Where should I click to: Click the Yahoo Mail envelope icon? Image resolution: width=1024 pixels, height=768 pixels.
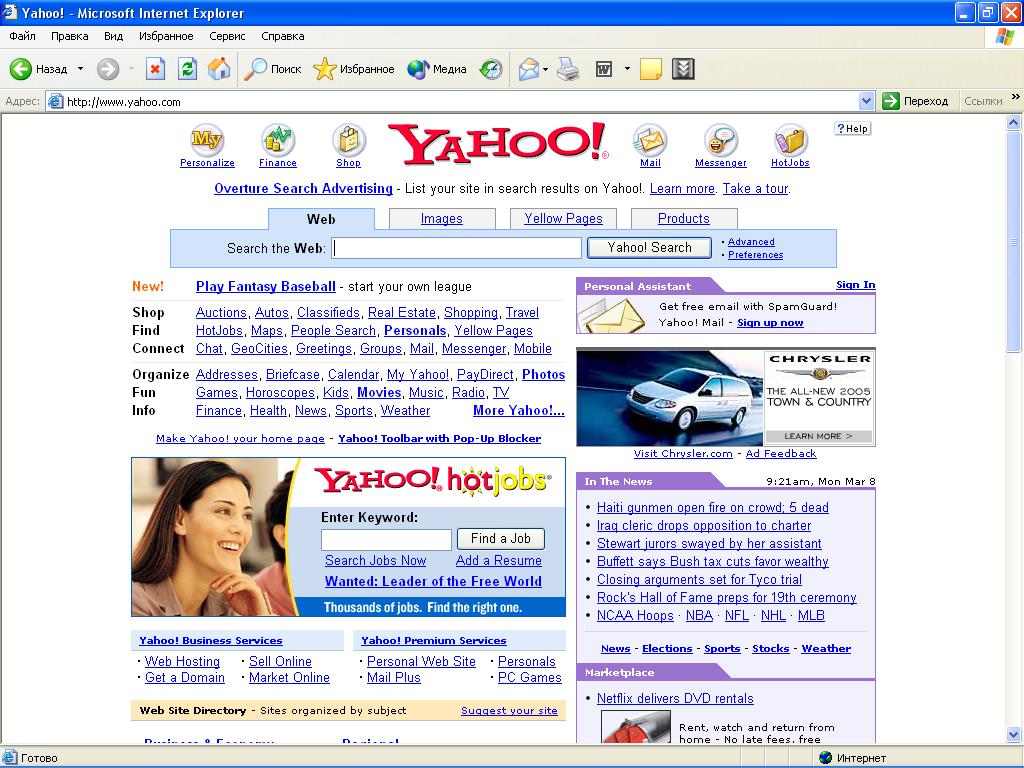(650, 140)
